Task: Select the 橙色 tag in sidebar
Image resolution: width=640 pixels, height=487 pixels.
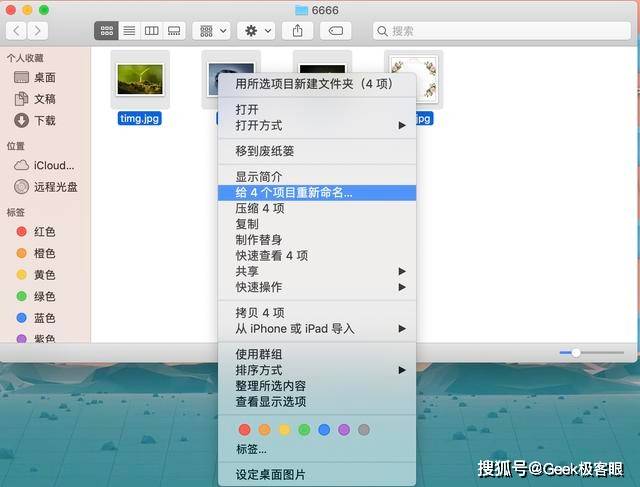Action: click(x=45, y=254)
